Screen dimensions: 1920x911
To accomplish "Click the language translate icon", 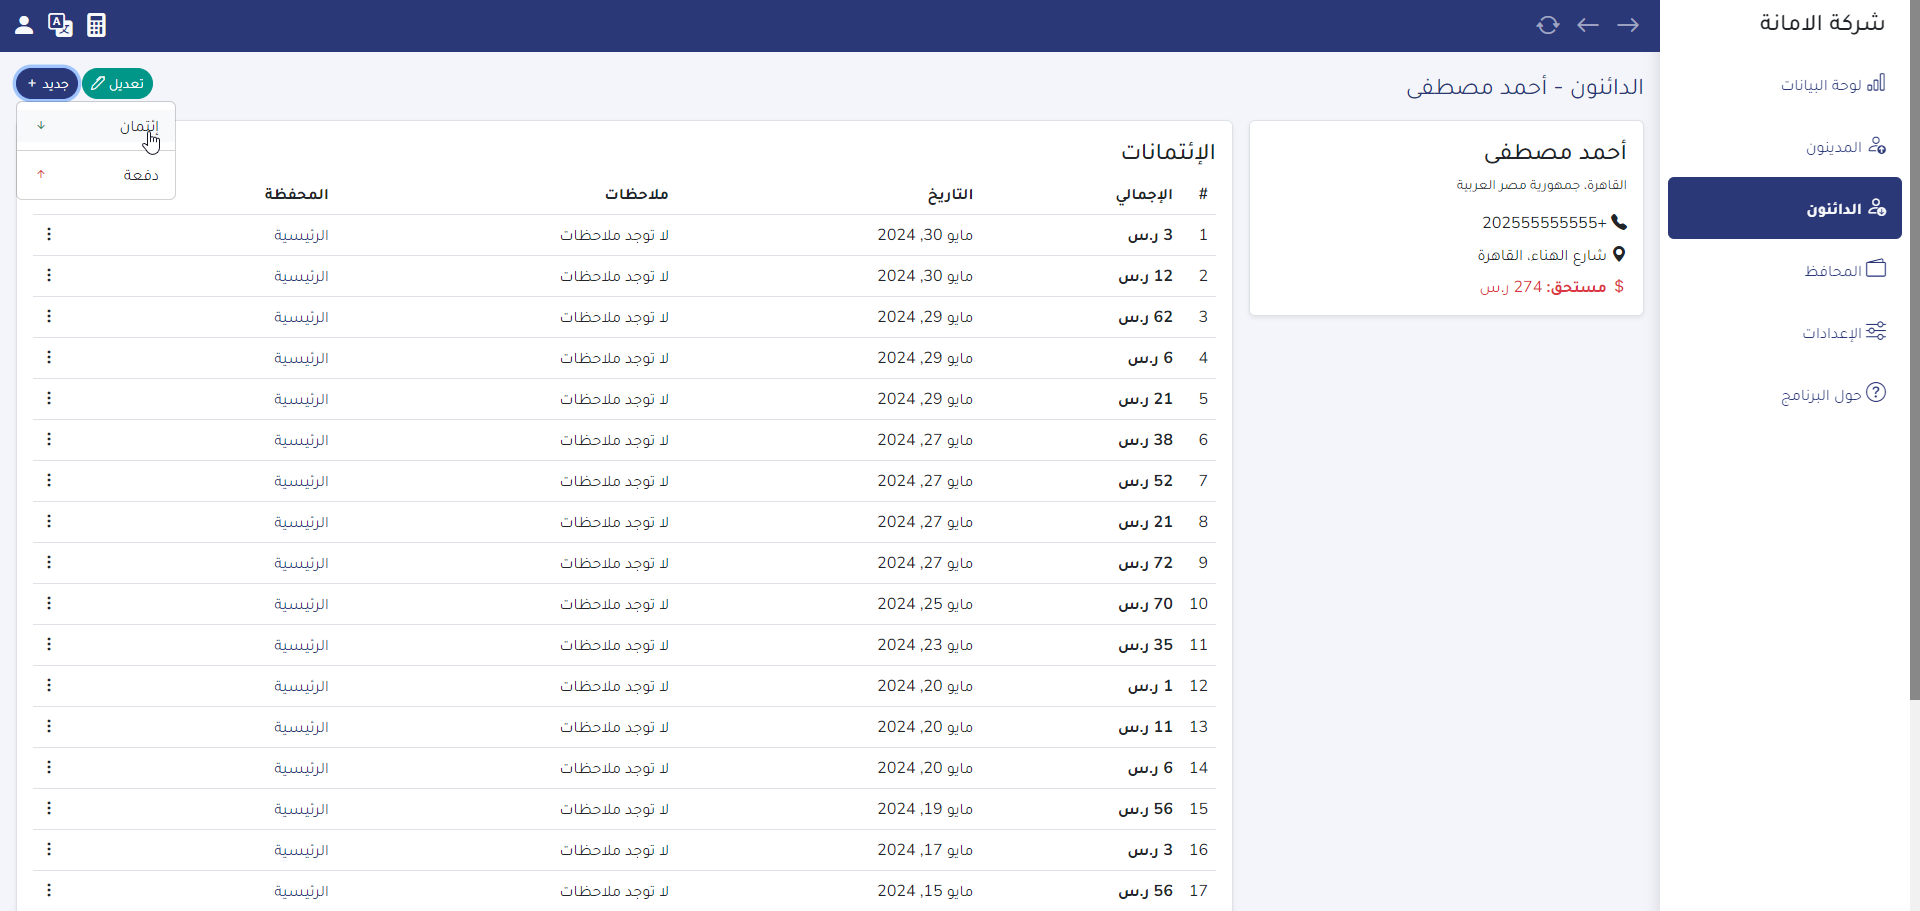I will 60,25.
